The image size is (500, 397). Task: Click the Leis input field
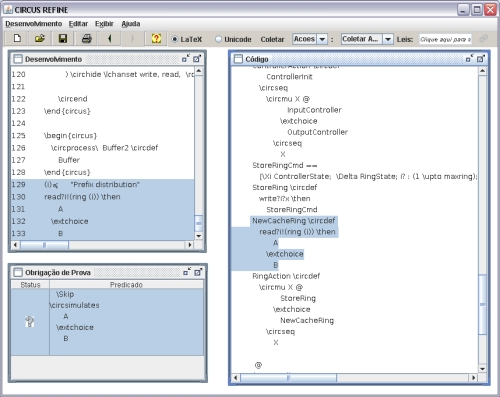click(x=445, y=39)
